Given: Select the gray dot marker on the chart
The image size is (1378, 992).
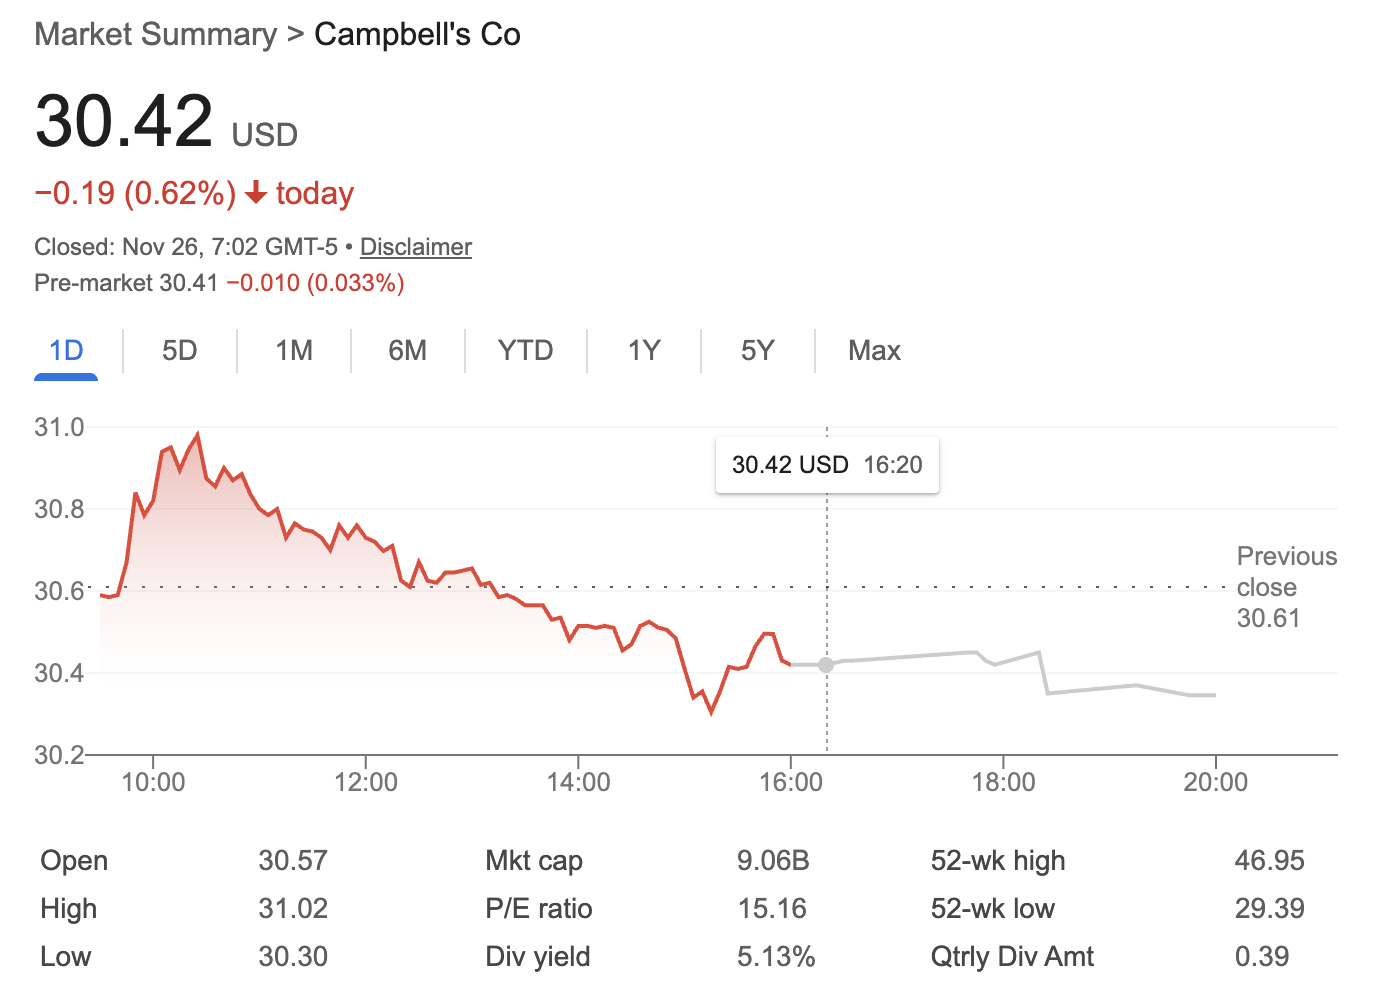Looking at the screenshot, I should click(x=826, y=664).
